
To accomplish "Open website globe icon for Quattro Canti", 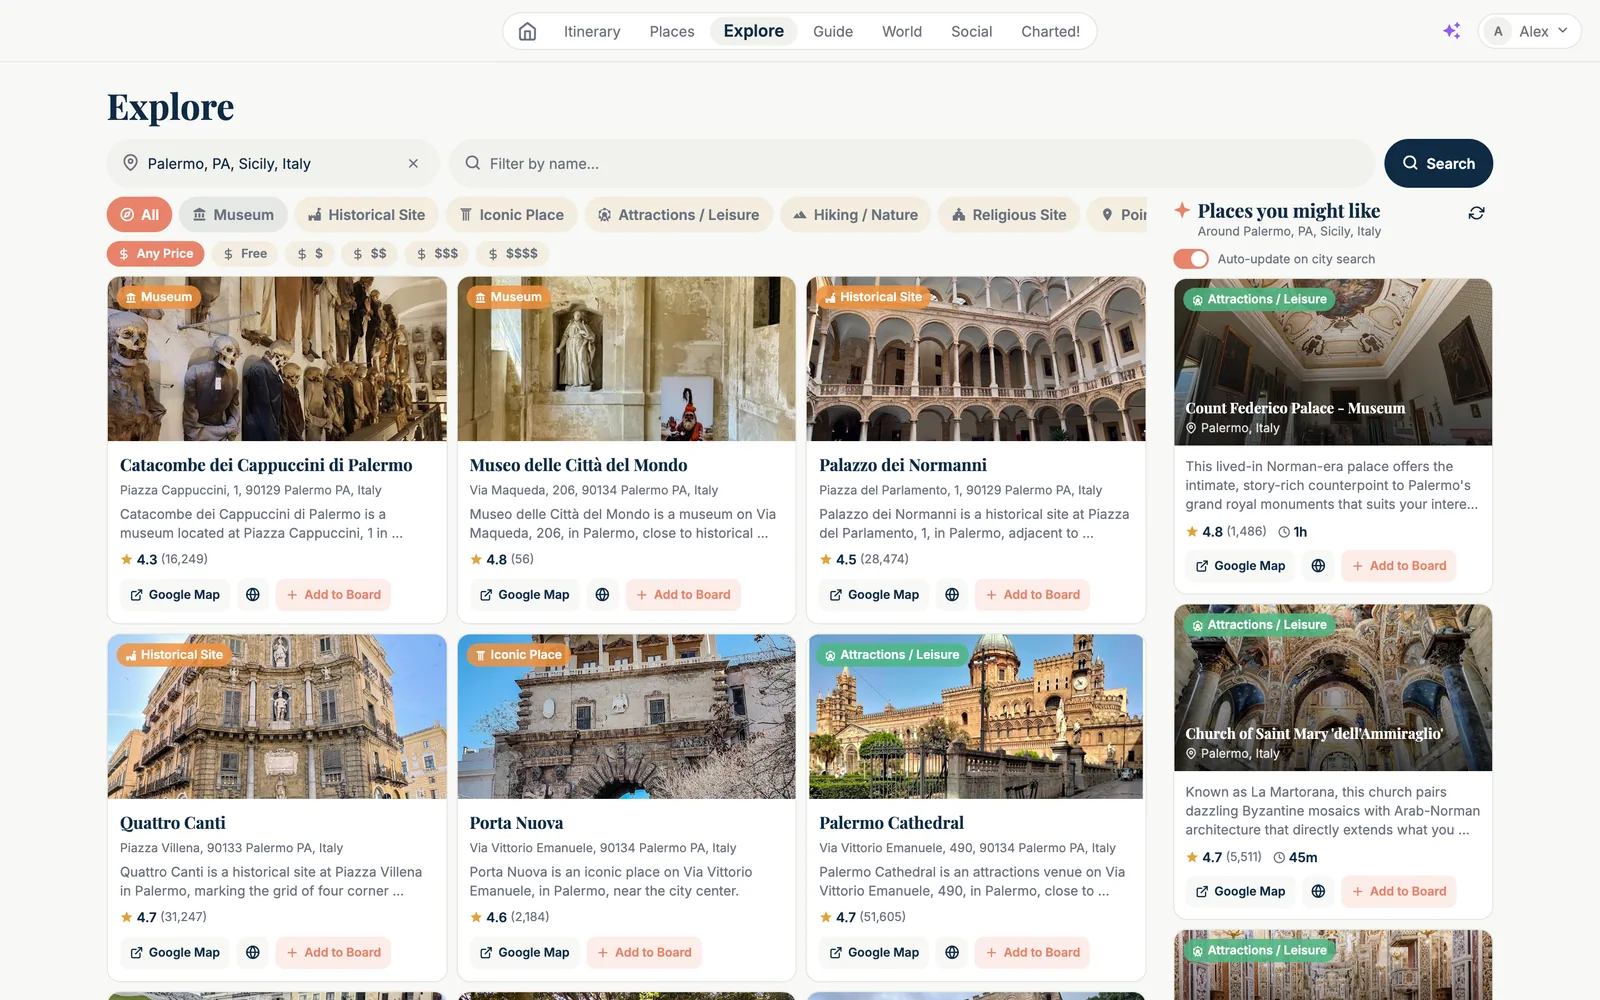I will (253, 953).
